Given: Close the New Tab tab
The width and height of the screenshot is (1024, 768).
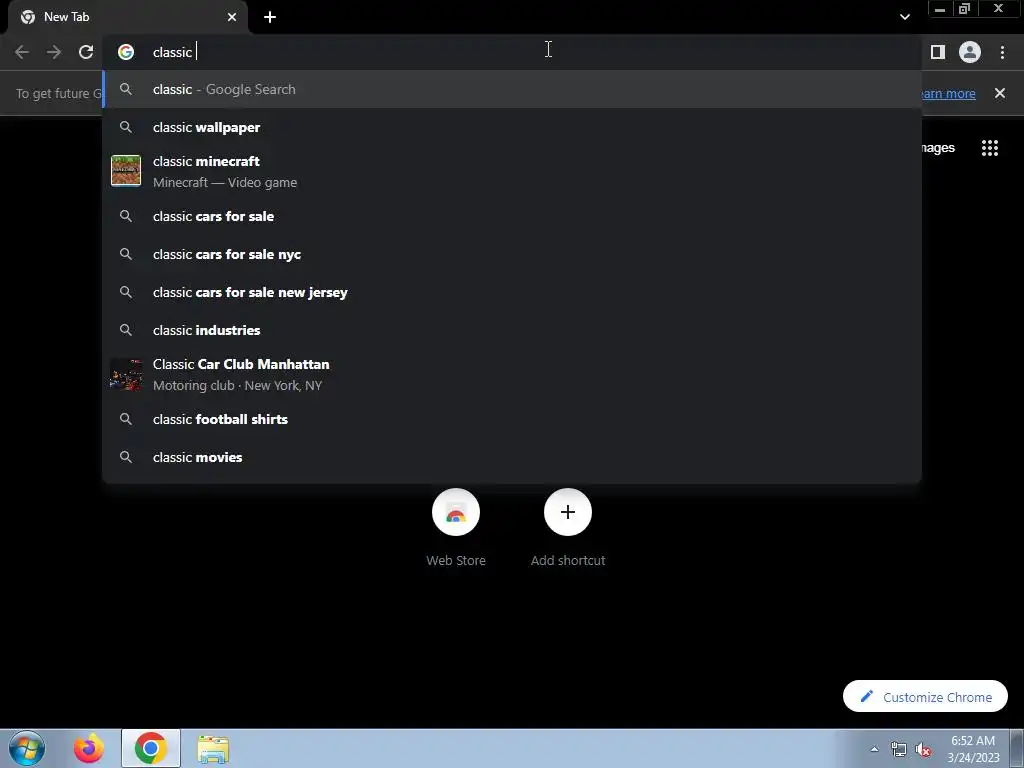Looking at the screenshot, I should coord(232,17).
